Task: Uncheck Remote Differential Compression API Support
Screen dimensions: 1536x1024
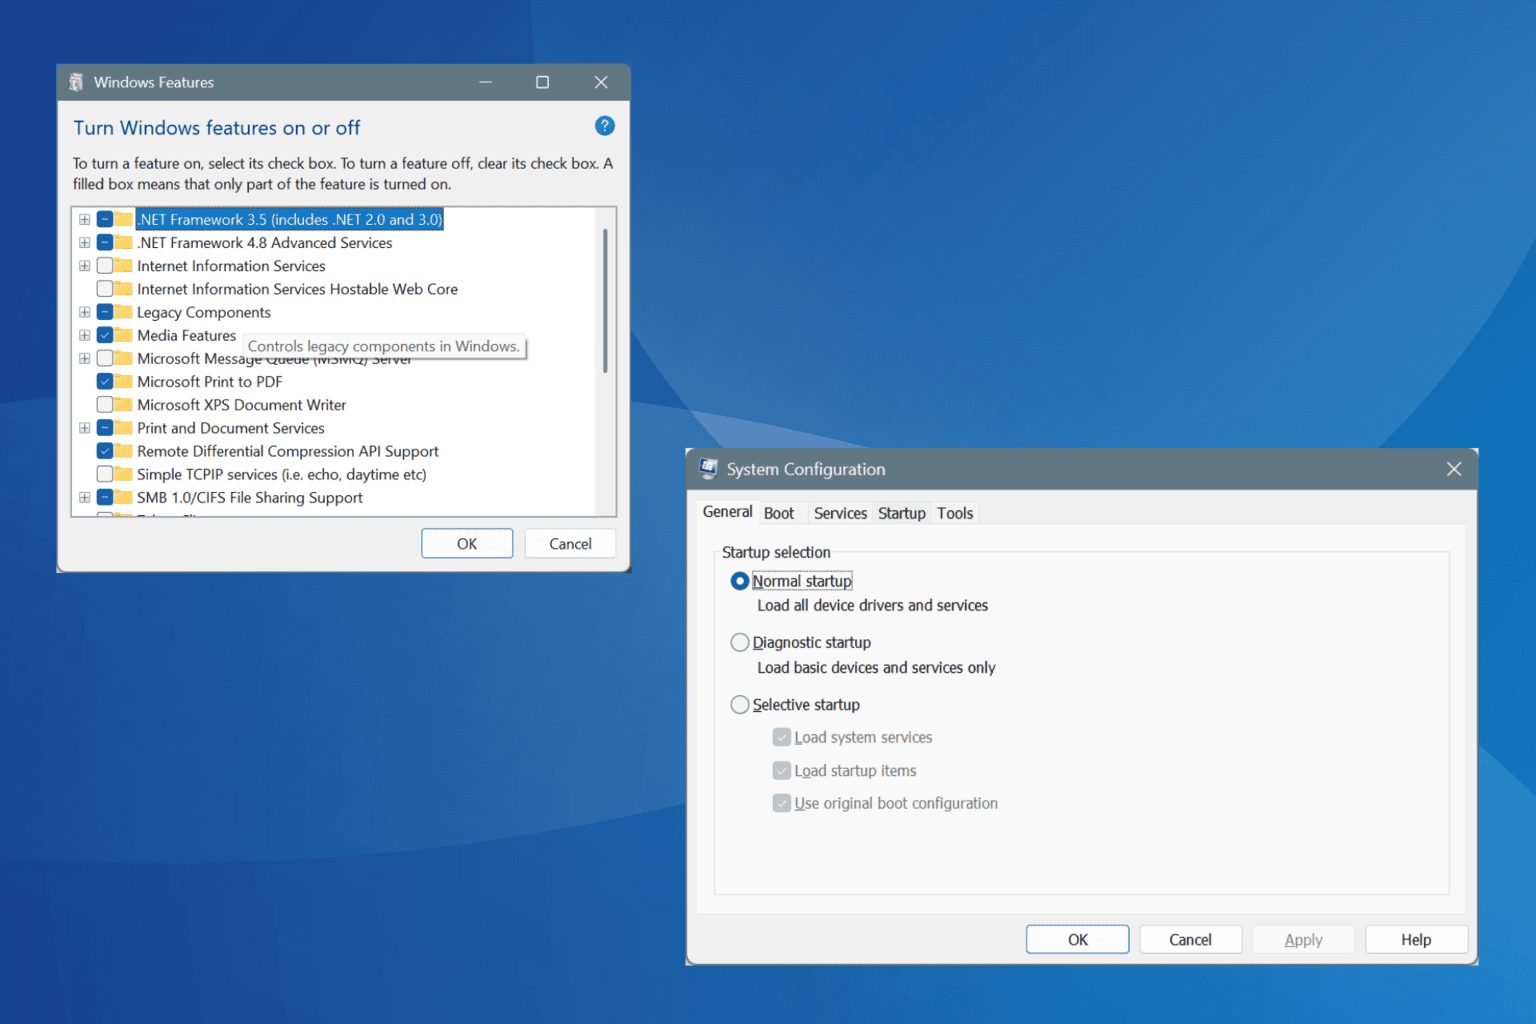Action: pyautogui.click(x=105, y=451)
